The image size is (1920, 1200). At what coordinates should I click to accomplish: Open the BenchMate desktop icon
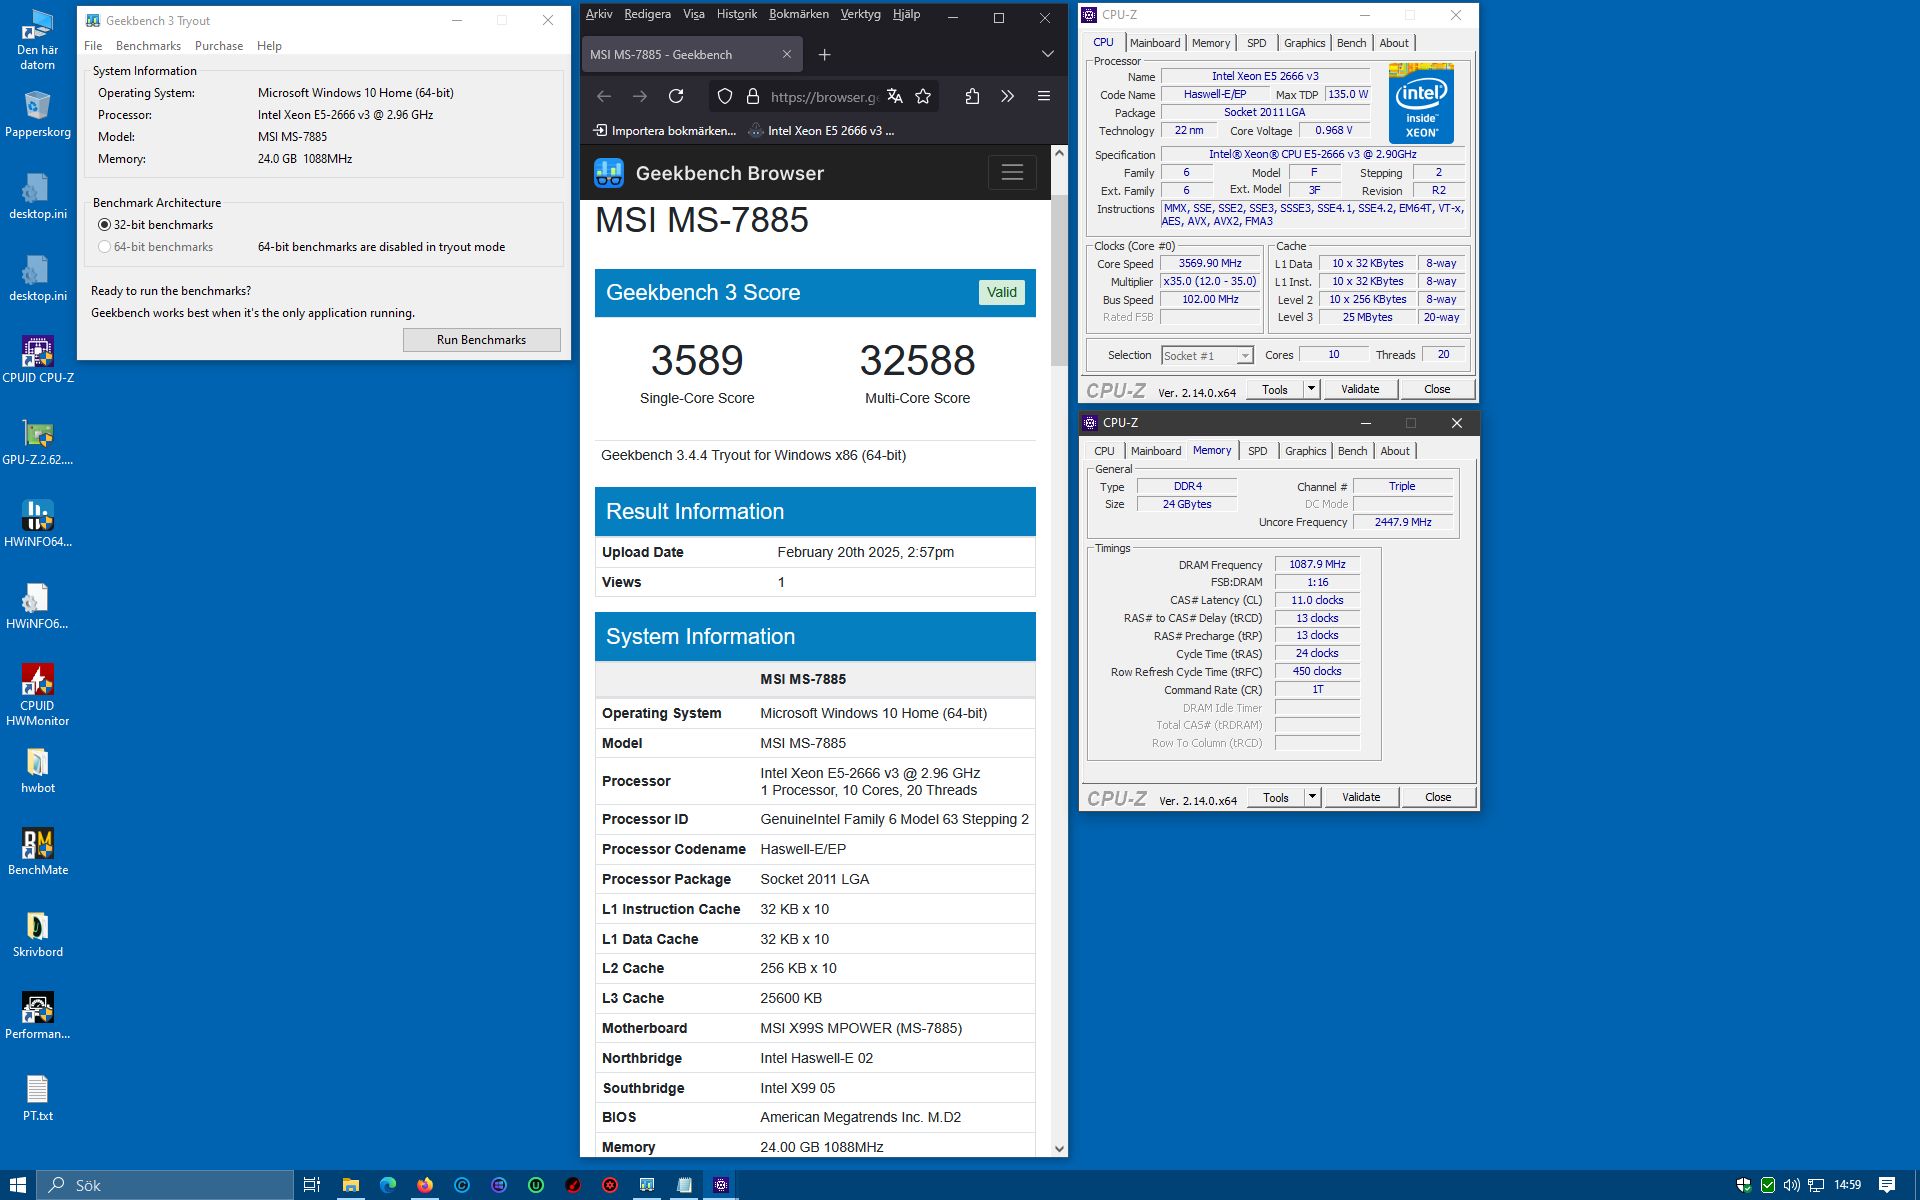38,852
